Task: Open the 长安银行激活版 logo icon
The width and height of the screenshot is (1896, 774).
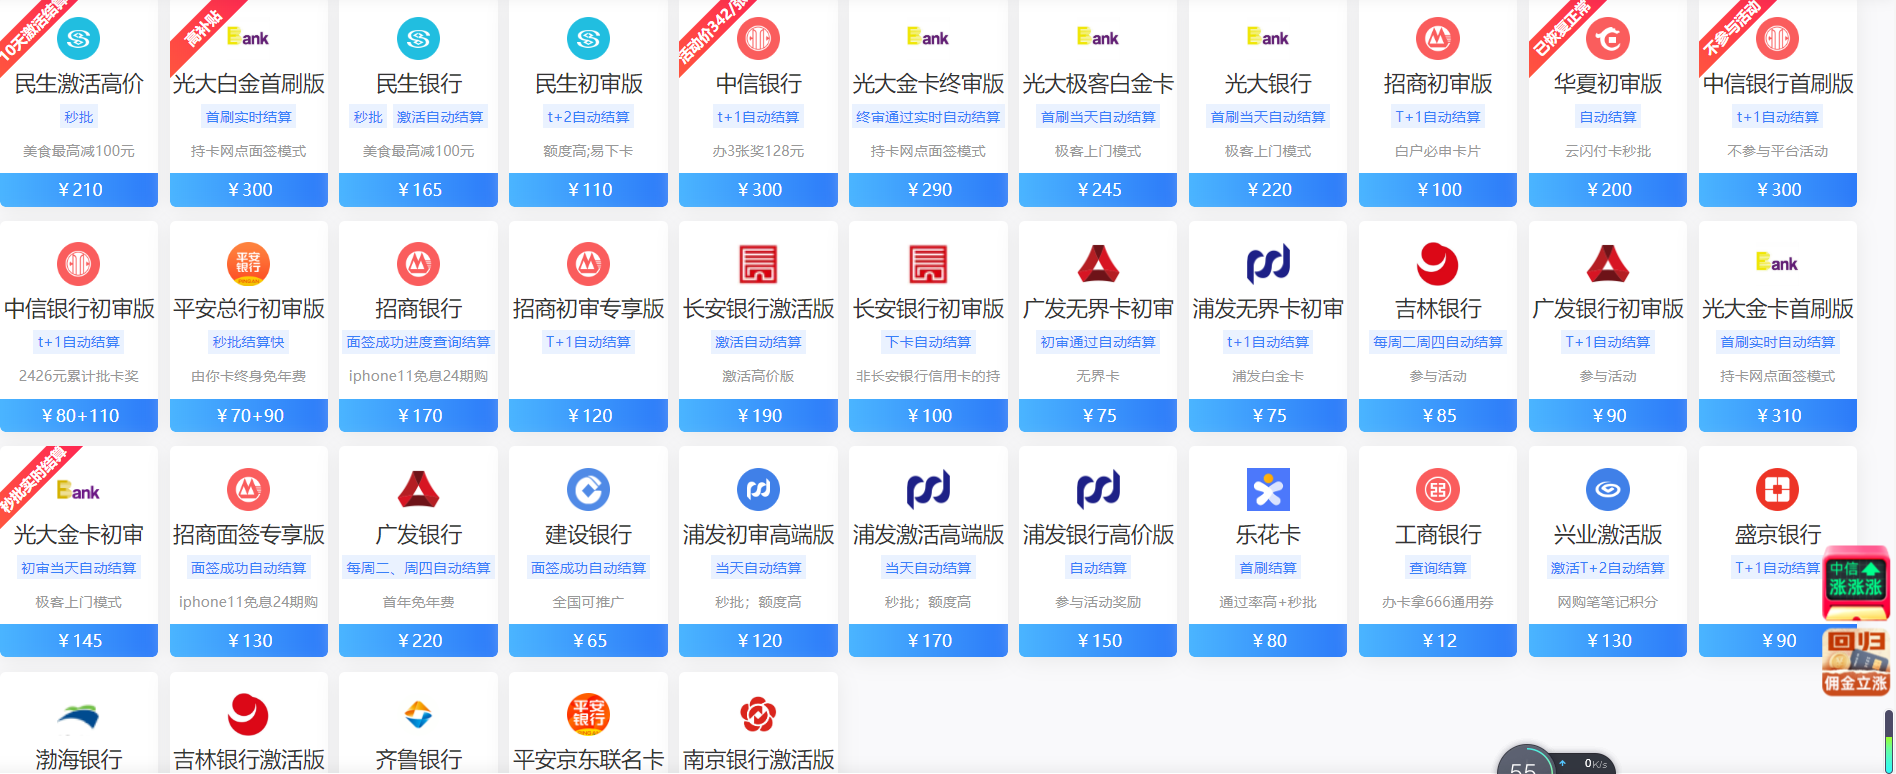Action: 758,264
